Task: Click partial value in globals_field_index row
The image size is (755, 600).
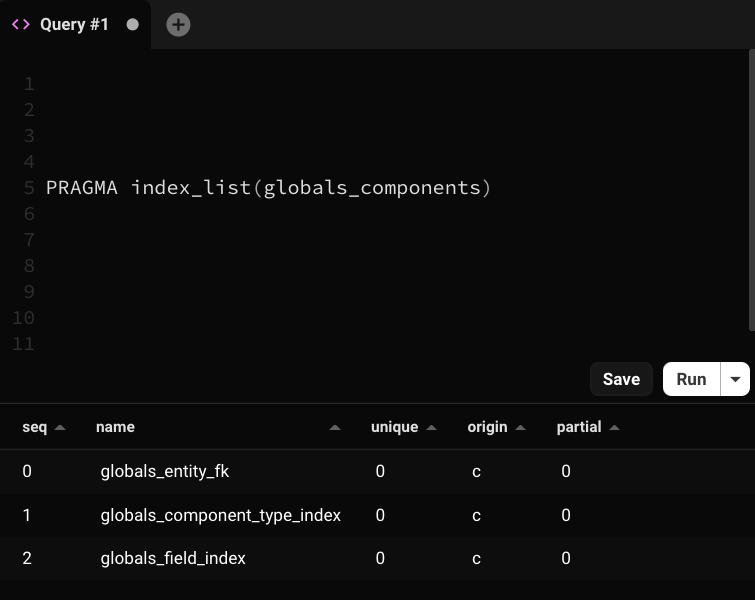Action: point(566,558)
